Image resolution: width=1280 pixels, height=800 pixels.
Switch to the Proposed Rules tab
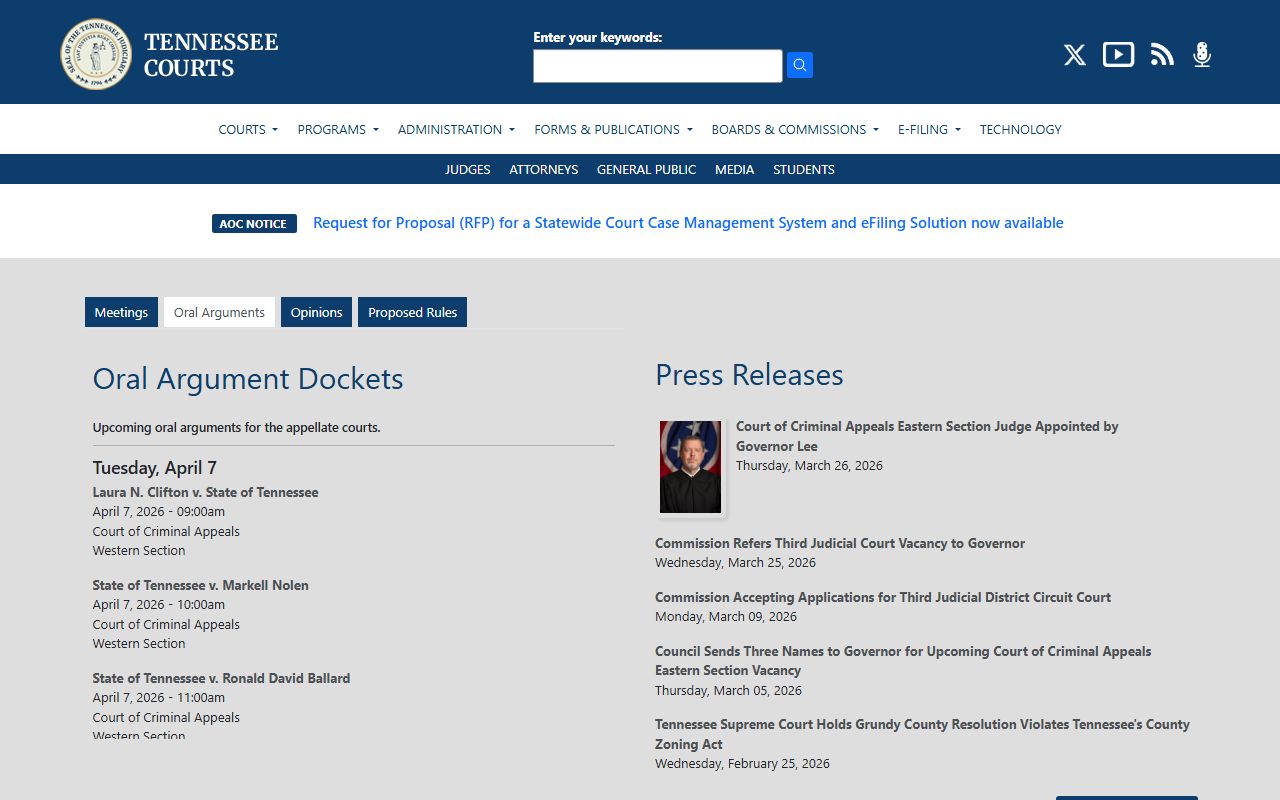(x=412, y=312)
